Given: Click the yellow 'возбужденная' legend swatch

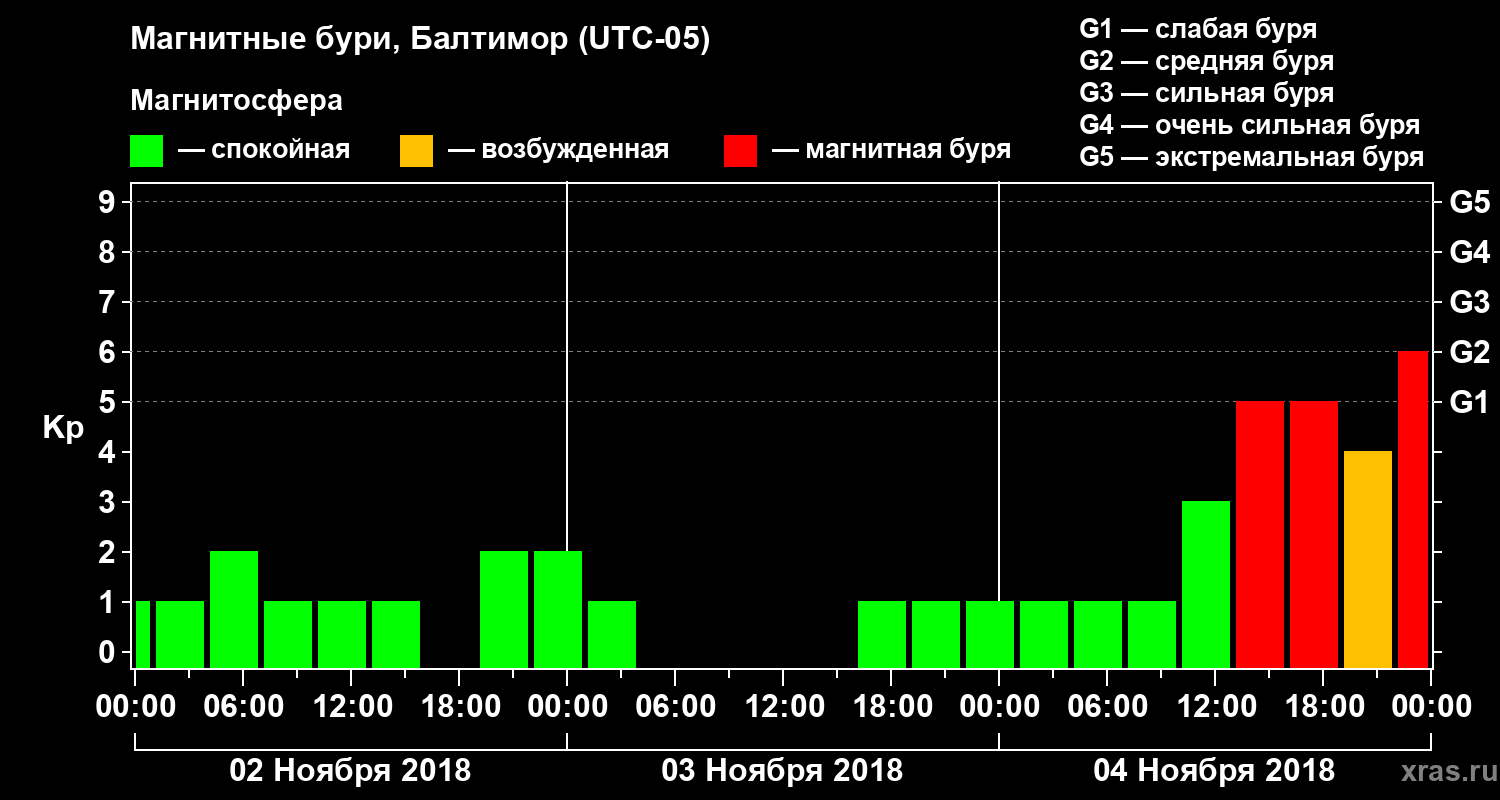Looking at the screenshot, I should 417,151.
